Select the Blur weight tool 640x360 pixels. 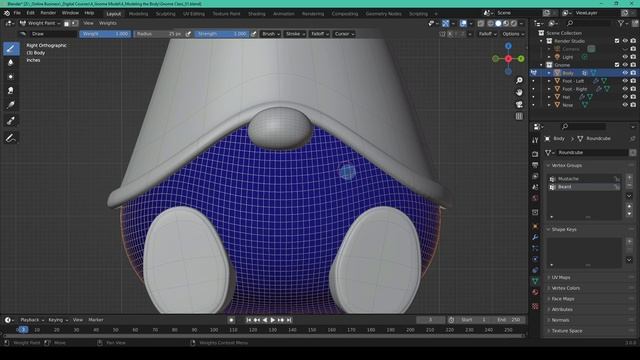click(11, 62)
